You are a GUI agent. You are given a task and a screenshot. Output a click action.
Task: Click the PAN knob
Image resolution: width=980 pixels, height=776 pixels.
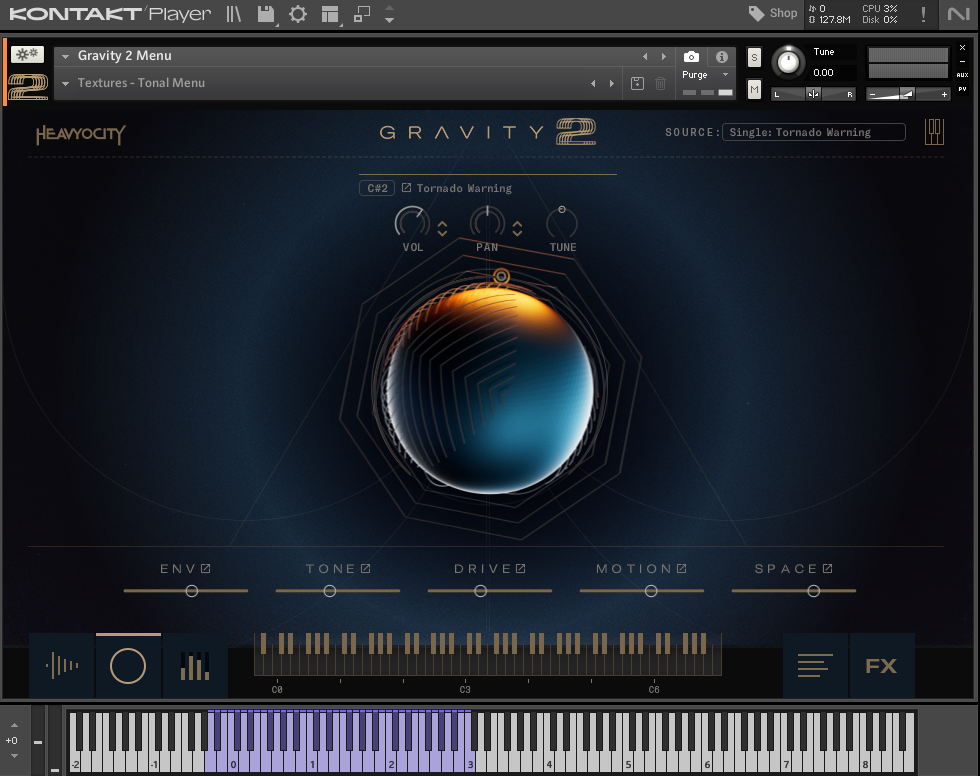point(488,222)
